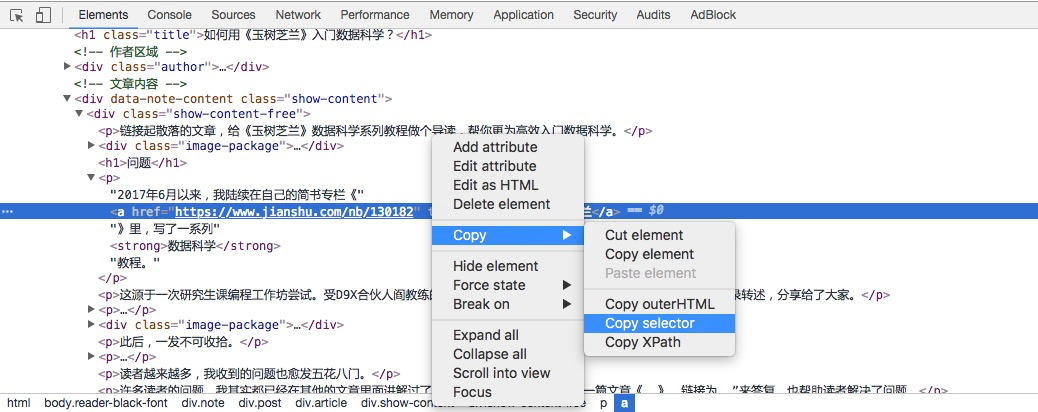
Task: Choose Delete element from context menu
Action: tap(501, 204)
